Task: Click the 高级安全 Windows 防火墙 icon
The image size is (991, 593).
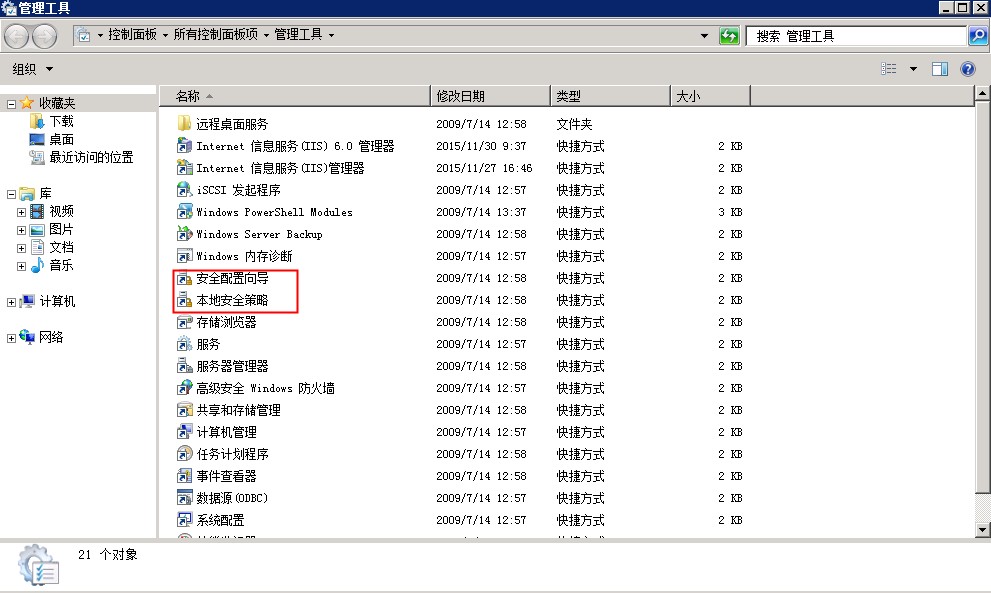Action: pyautogui.click(x=184, y=388)
